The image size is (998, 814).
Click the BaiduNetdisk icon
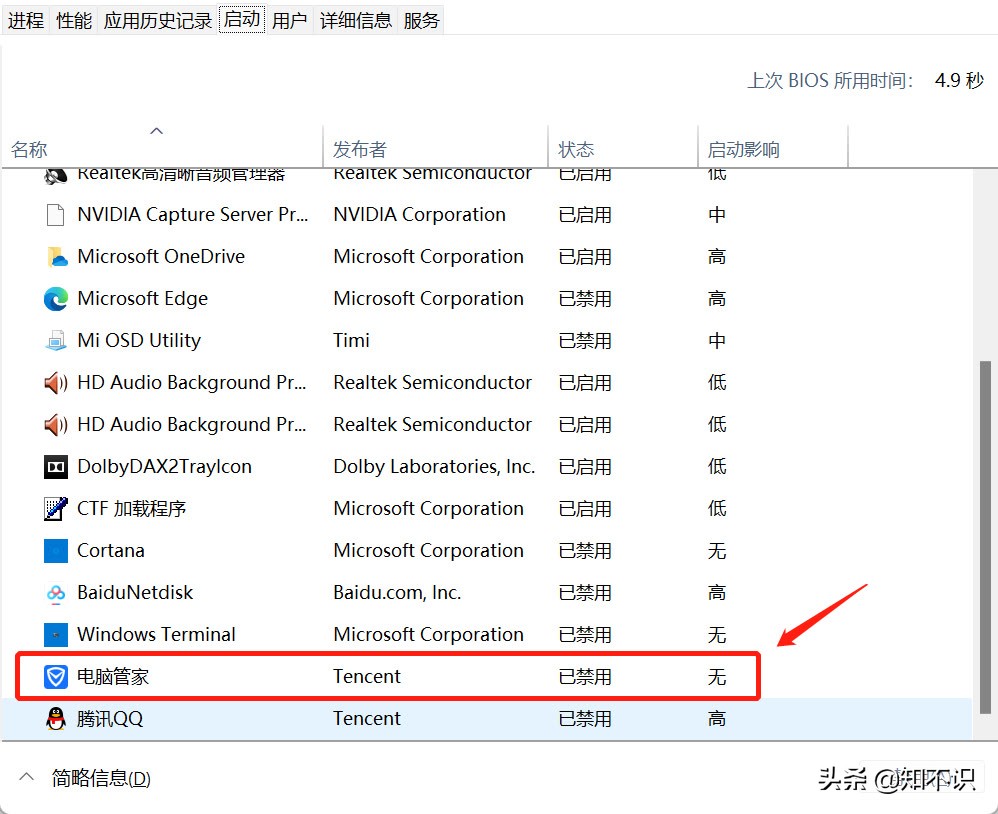pyautogui.click(x=56, y=592)
